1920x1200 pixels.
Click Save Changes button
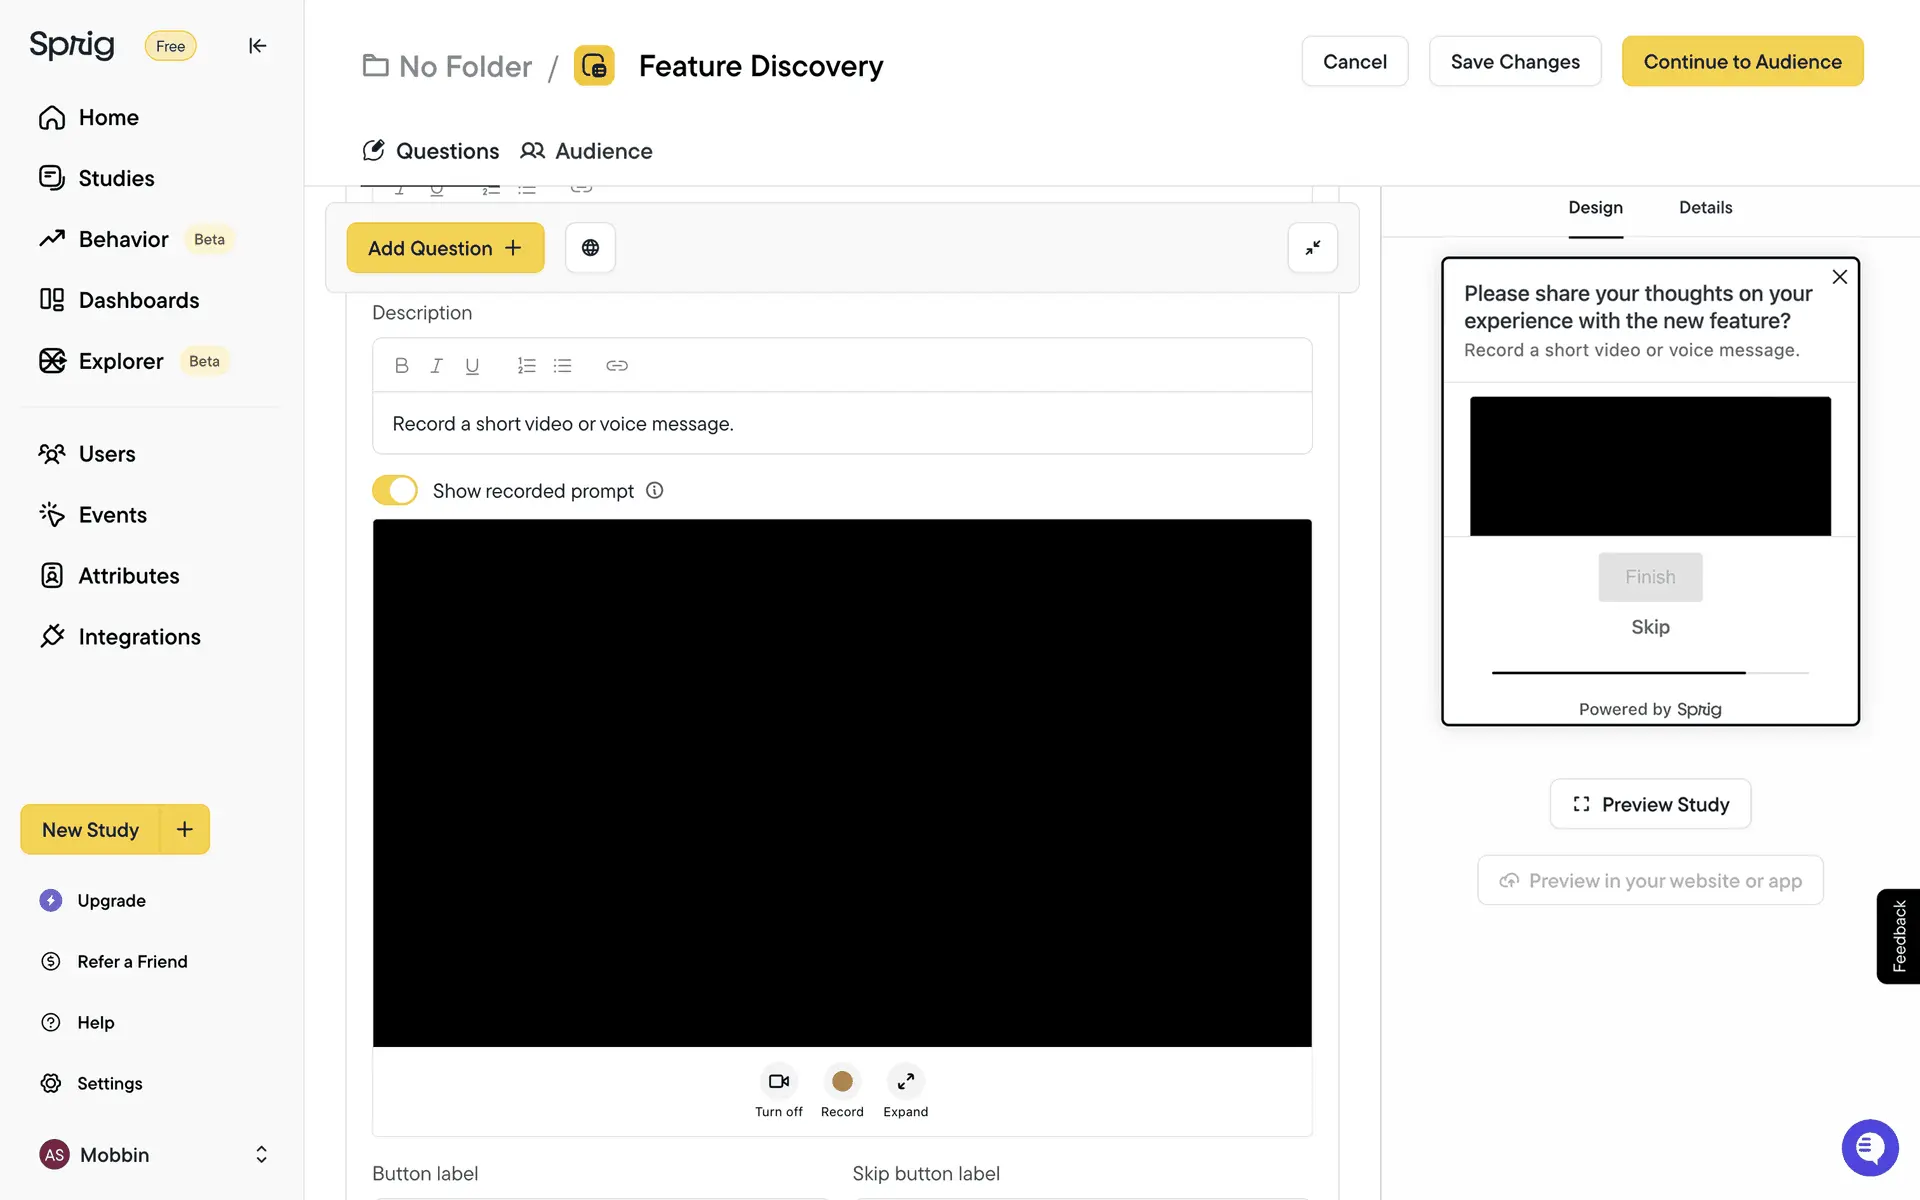point(1514,62)
